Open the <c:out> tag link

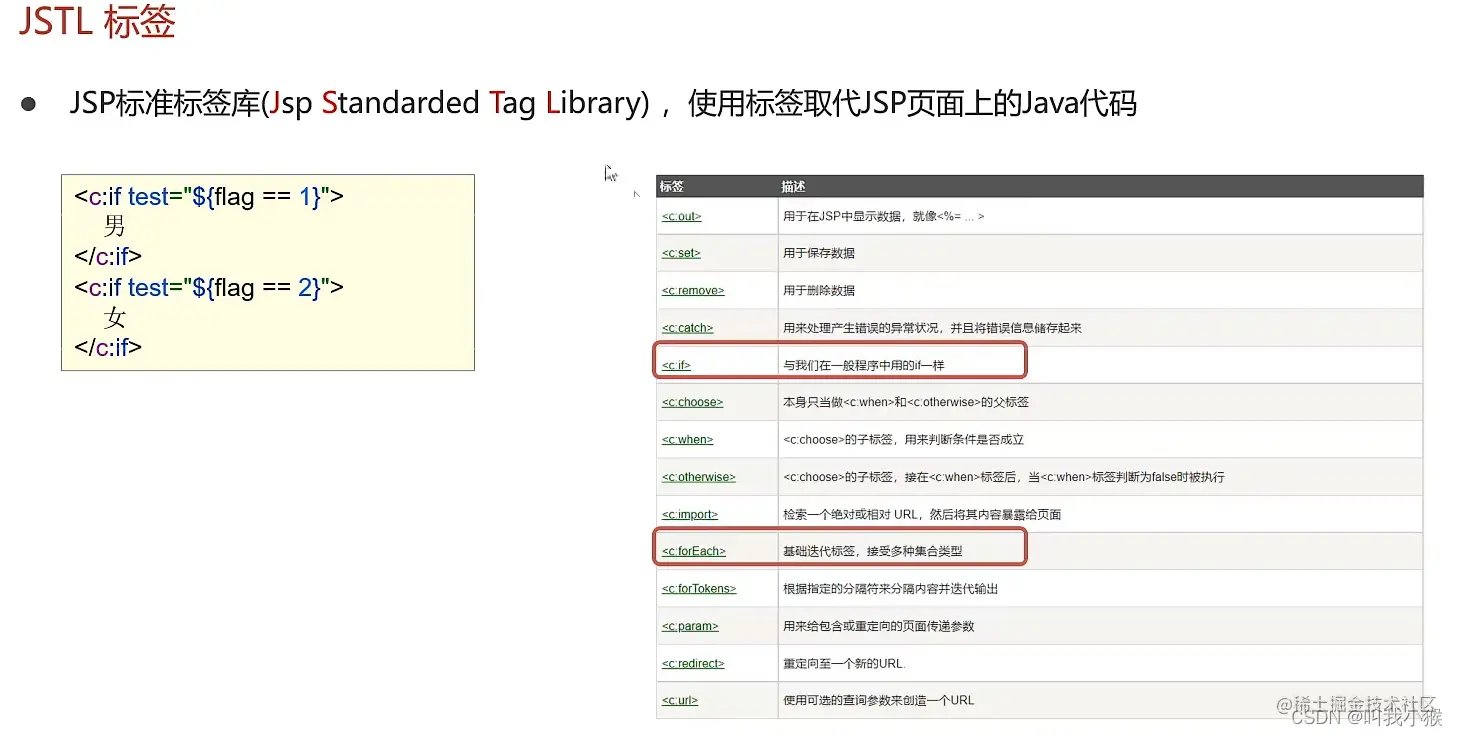680,215
